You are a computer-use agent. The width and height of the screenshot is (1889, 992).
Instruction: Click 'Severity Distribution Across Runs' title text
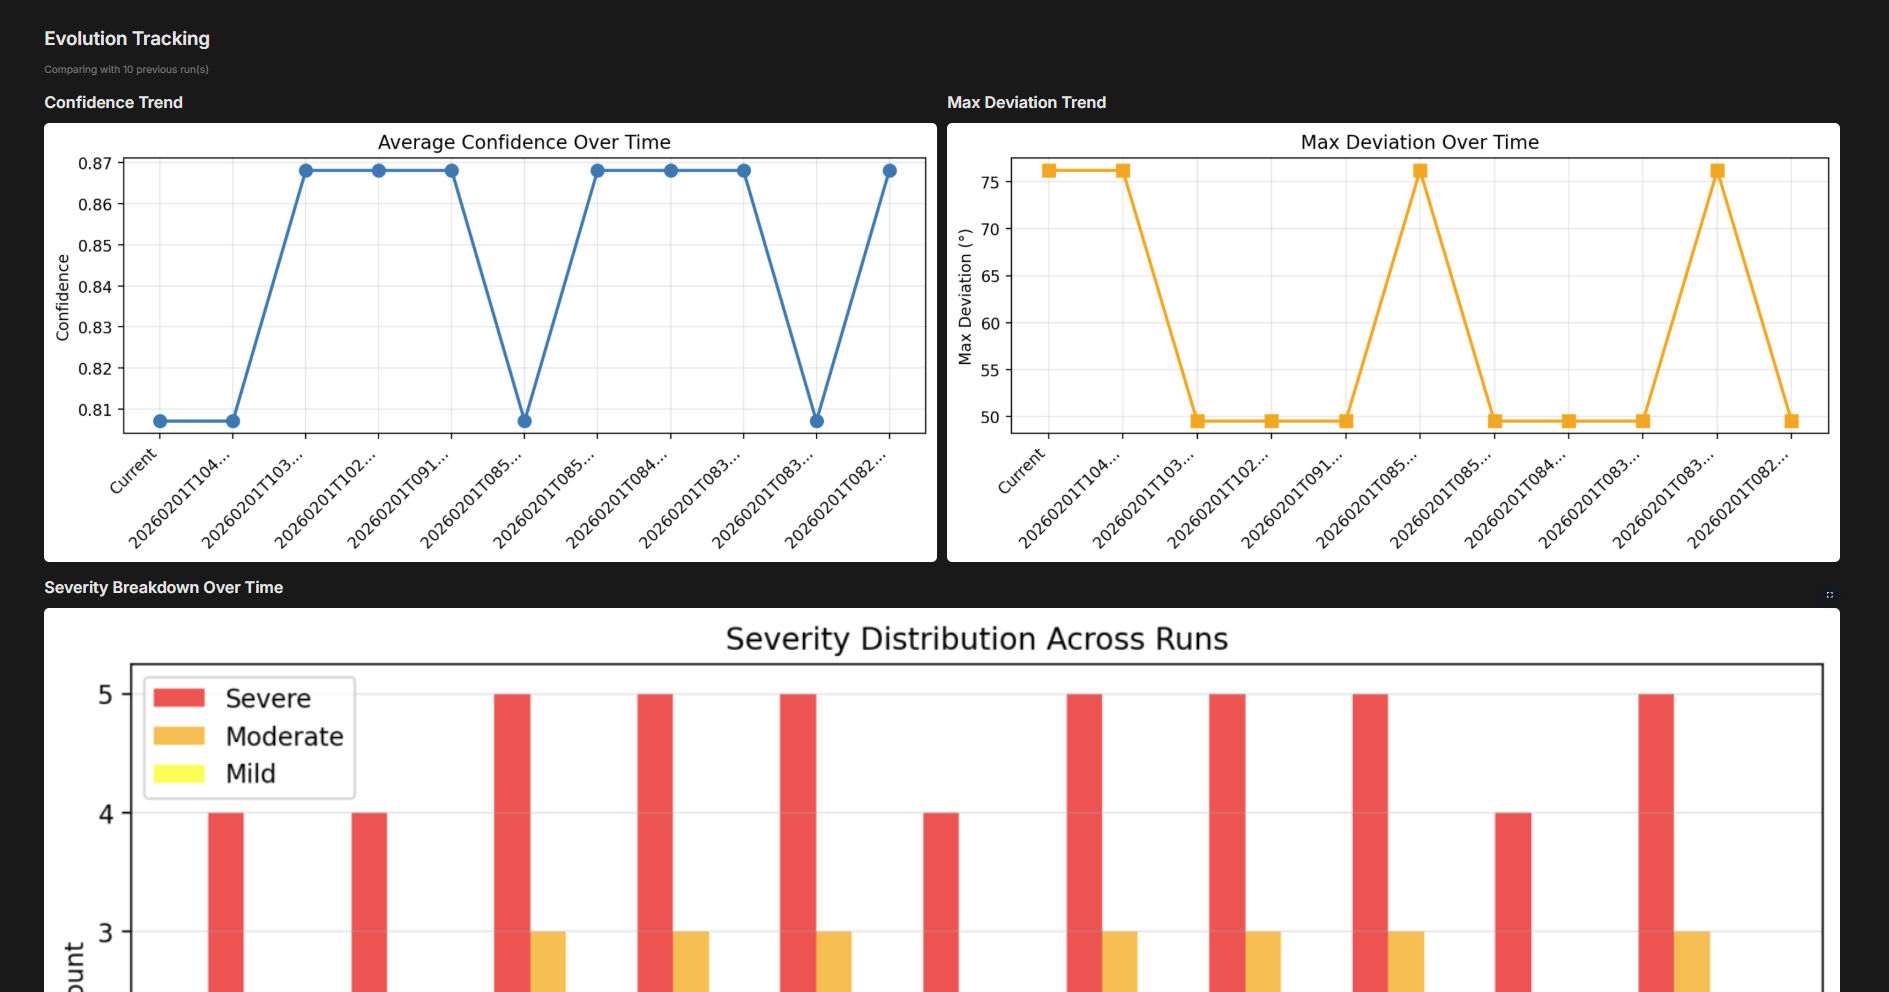click(976, 639)
